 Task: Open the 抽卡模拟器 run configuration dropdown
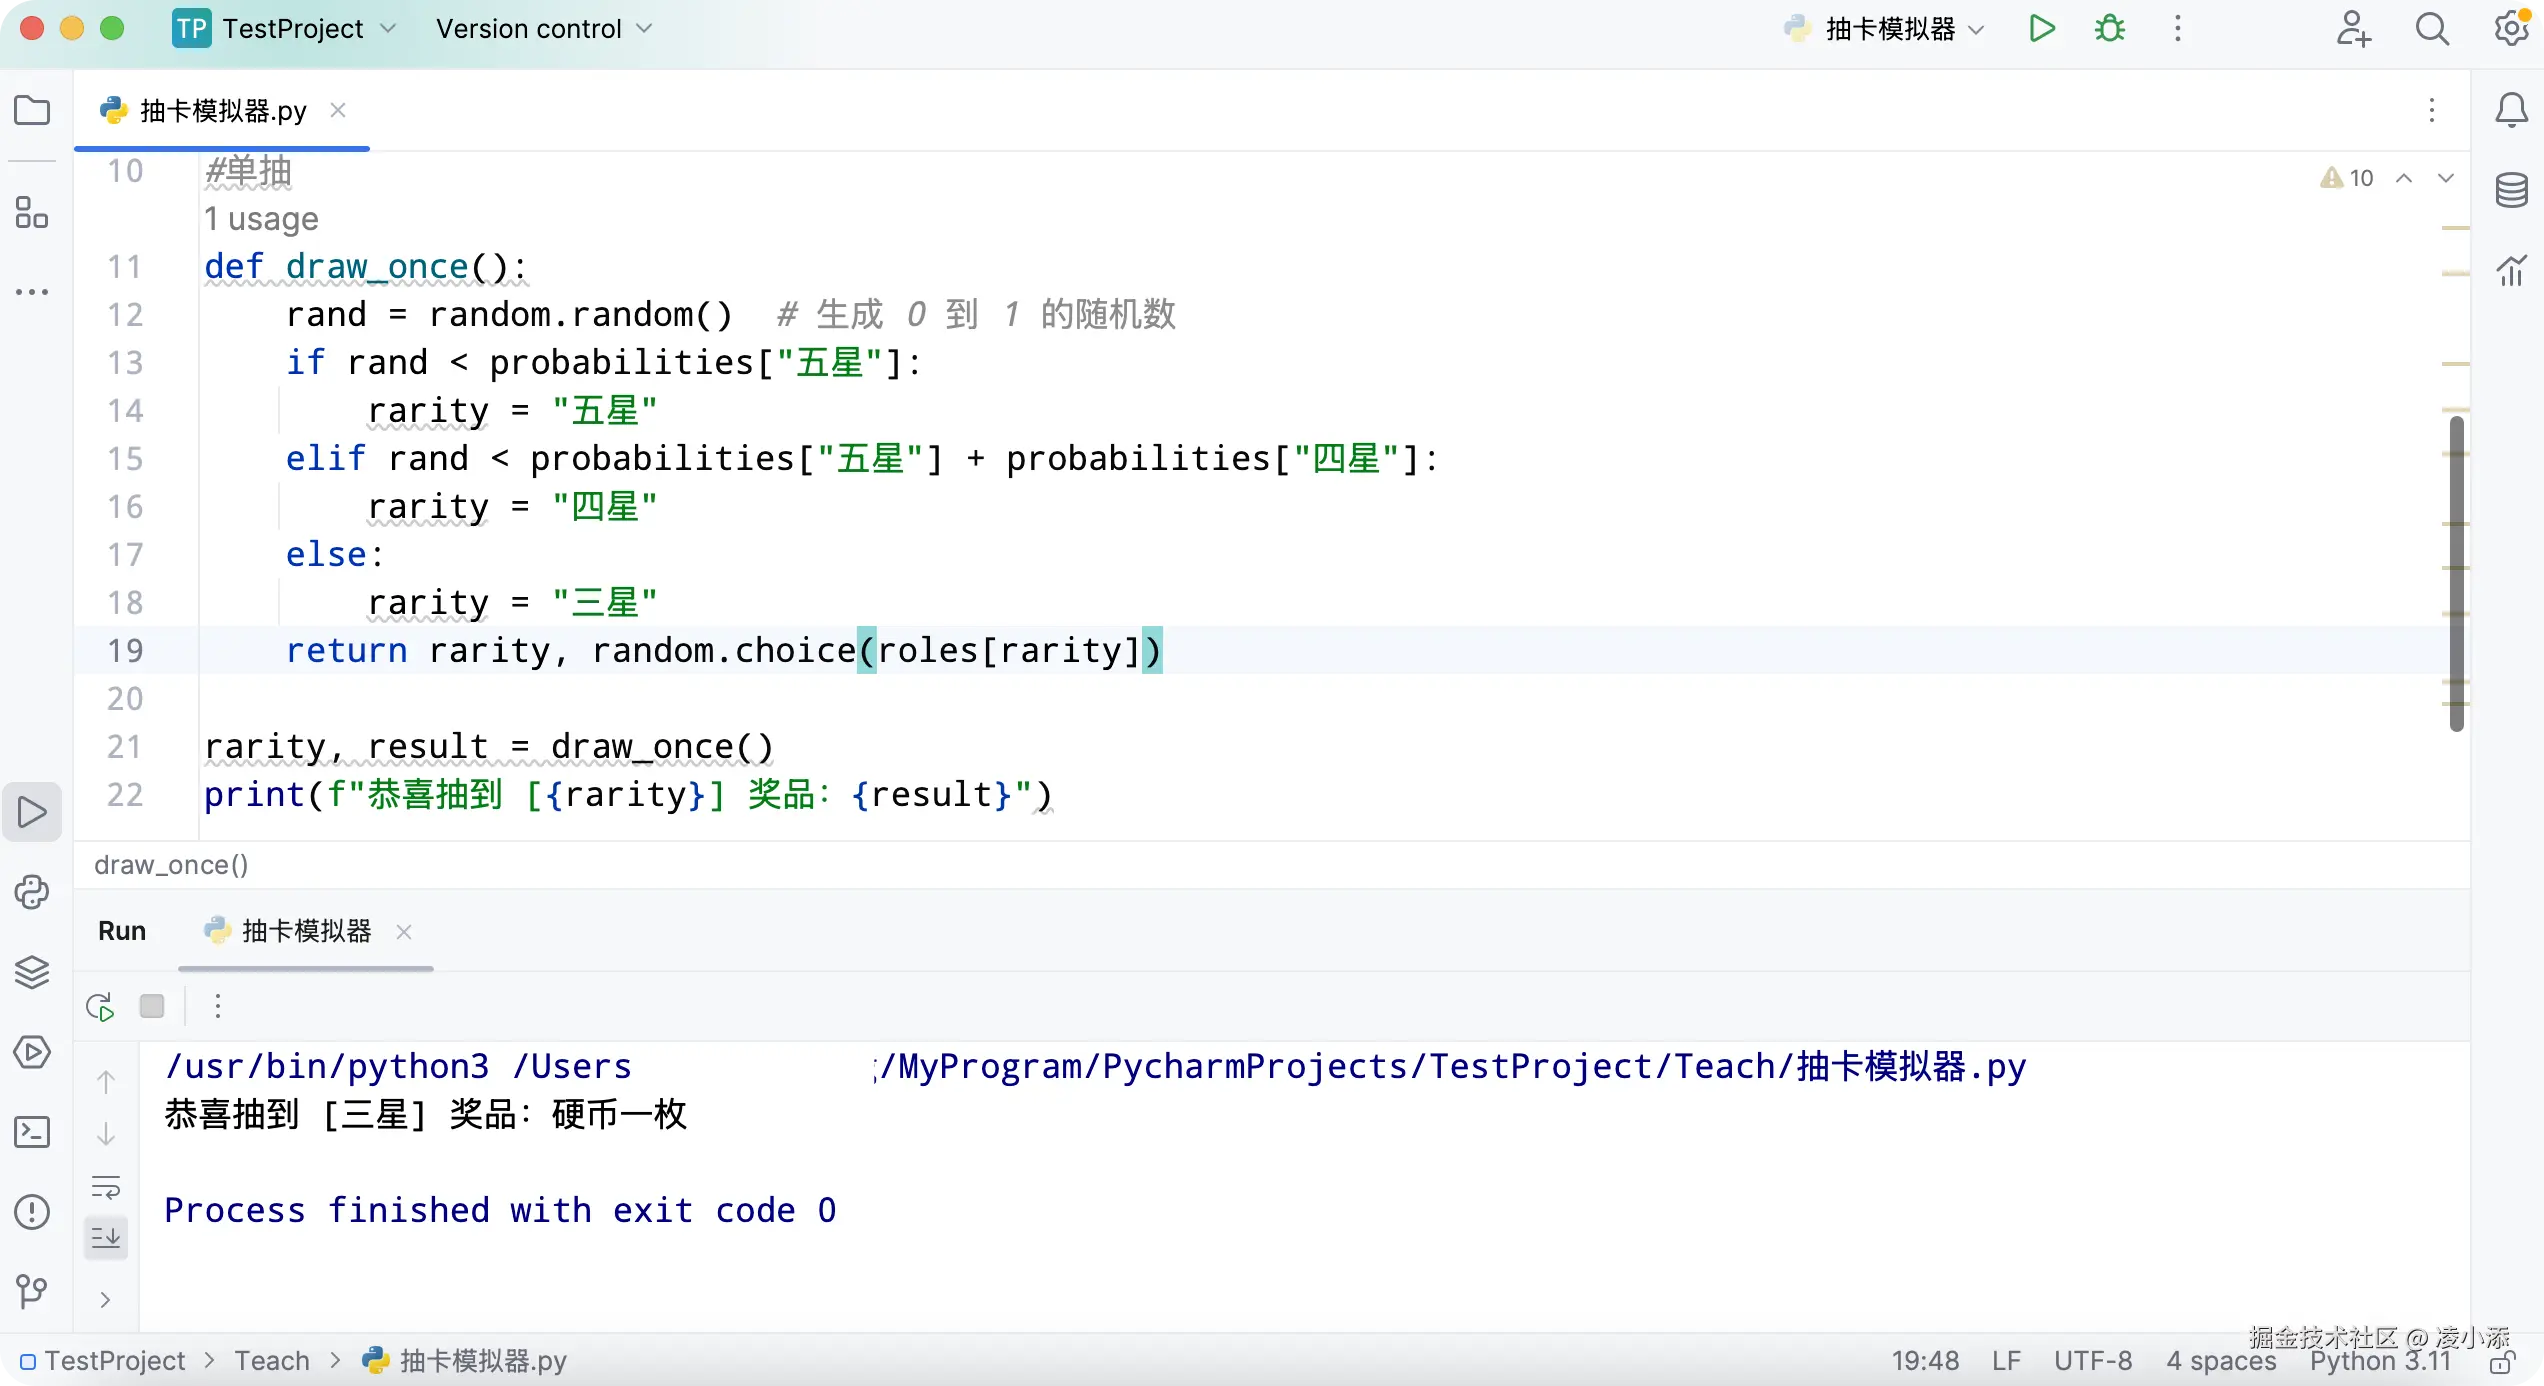[x=1888, y=28]
